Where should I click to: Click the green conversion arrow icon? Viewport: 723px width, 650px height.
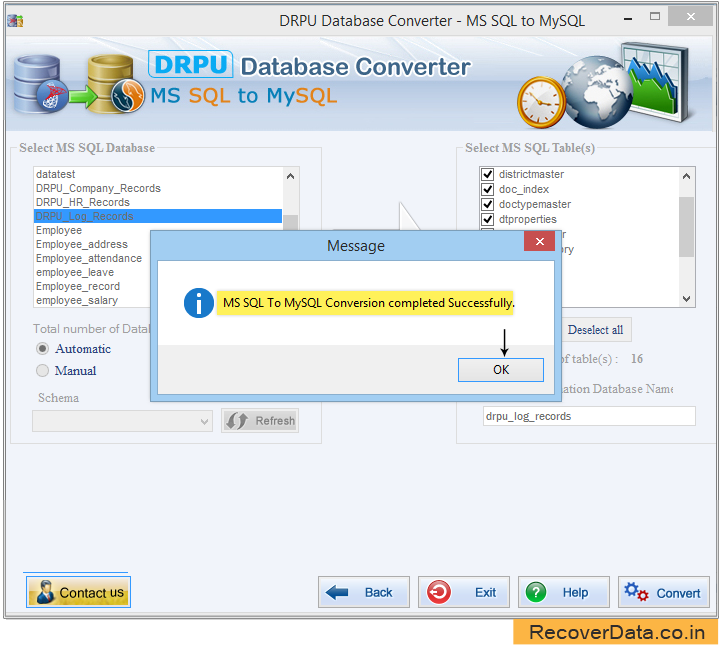(83, 97)
